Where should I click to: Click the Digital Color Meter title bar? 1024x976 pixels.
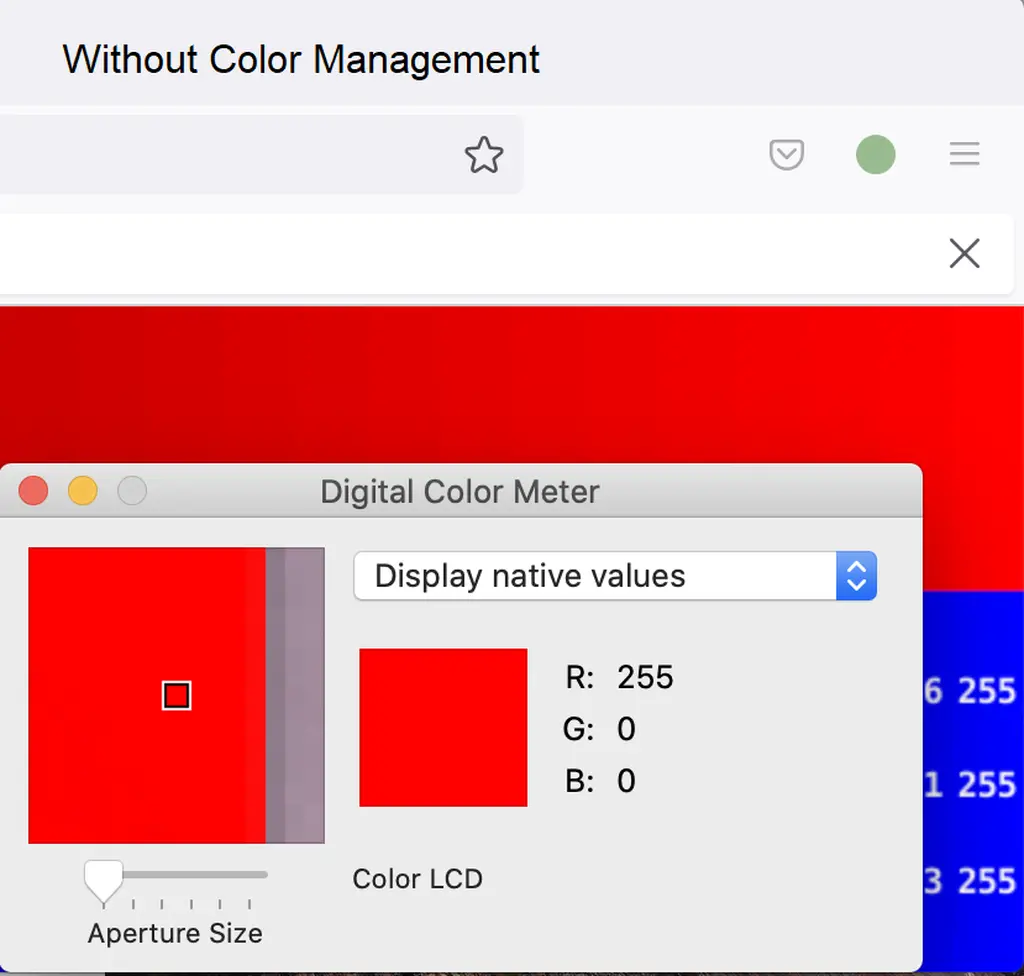tap(460, 492)
